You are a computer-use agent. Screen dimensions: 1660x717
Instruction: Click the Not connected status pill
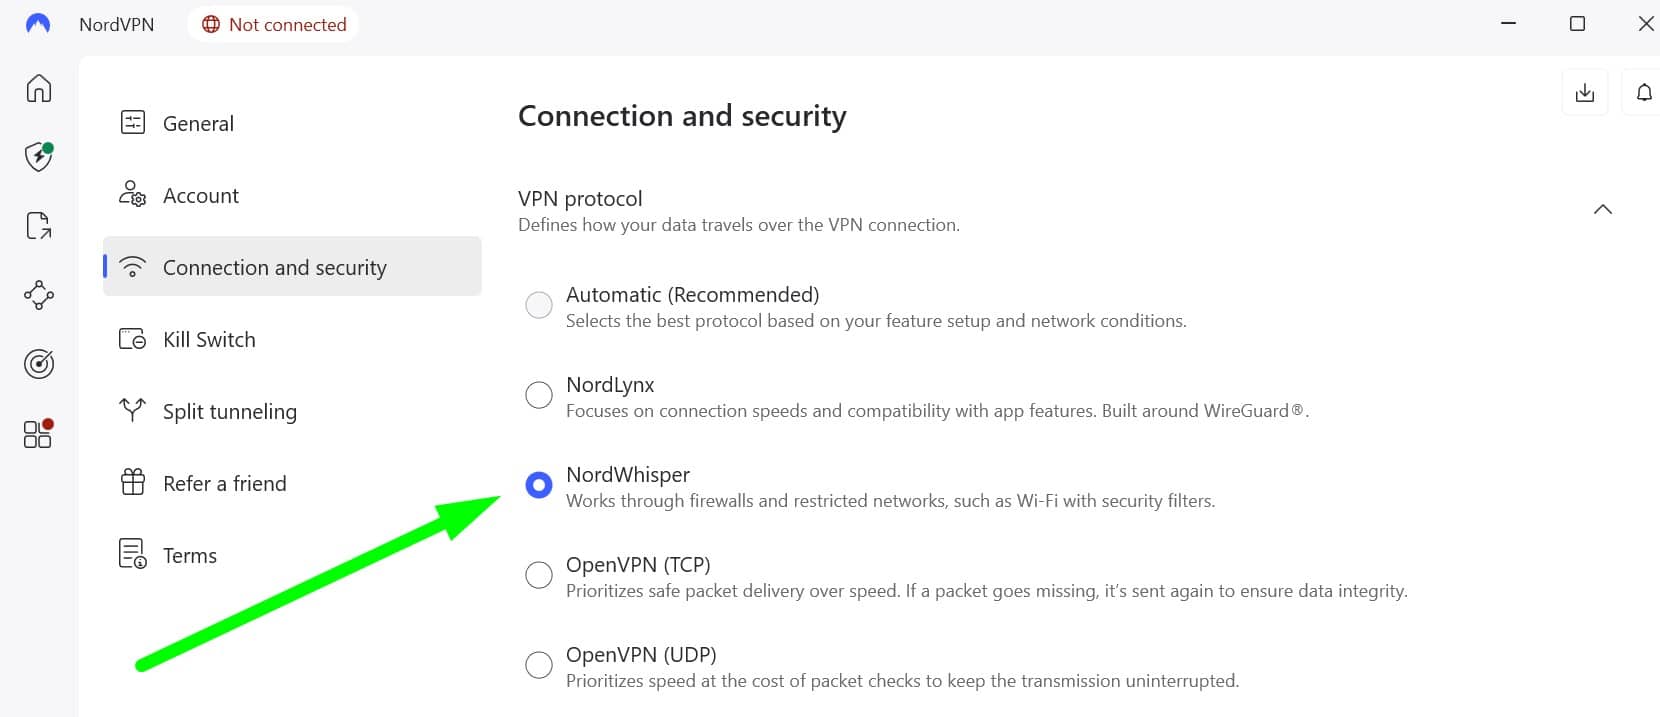click(x=273, y=24)
